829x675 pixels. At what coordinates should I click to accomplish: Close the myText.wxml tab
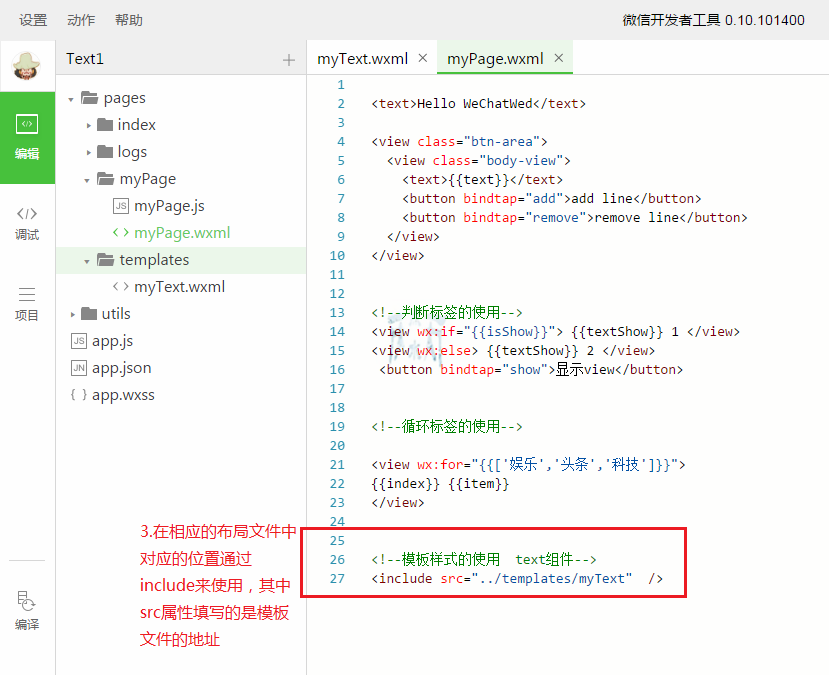[x=423, y=58]
